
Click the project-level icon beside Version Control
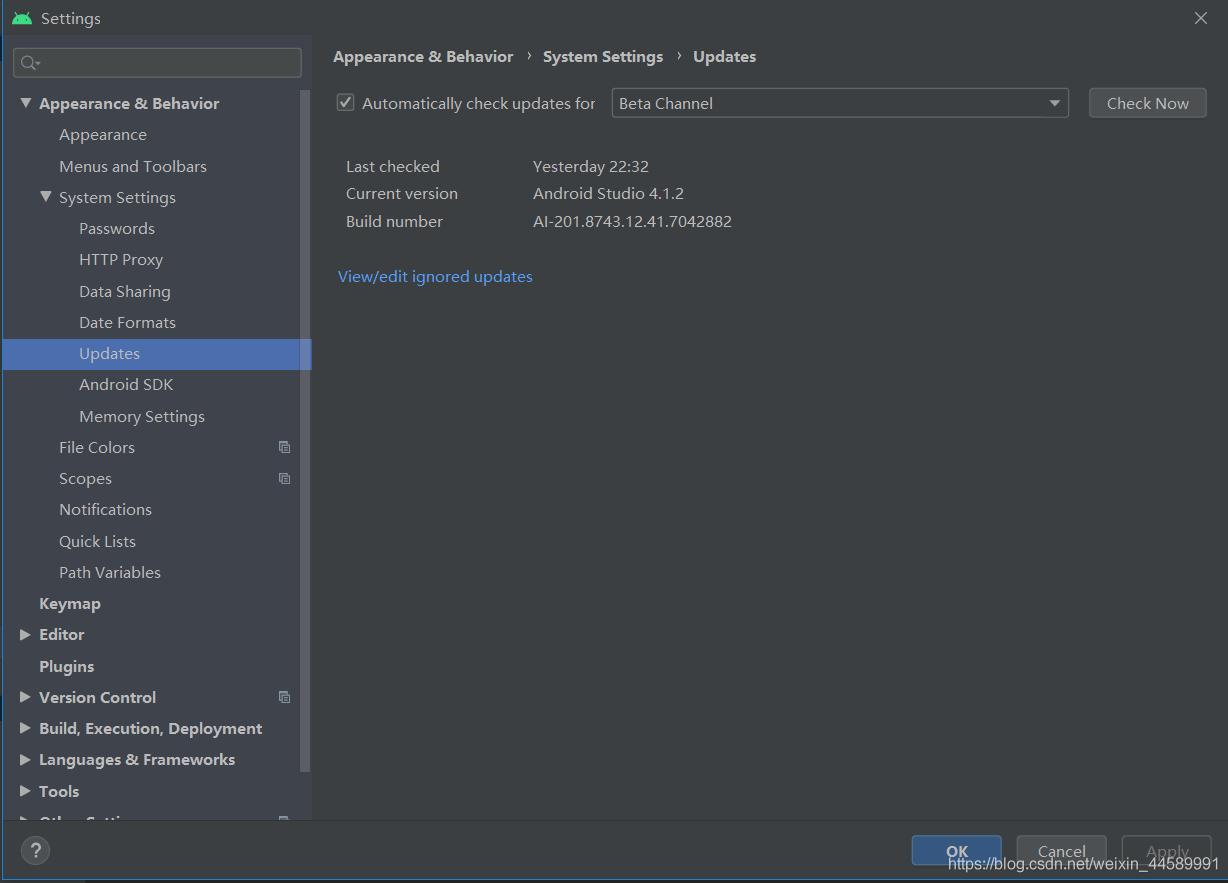[284, 697]
